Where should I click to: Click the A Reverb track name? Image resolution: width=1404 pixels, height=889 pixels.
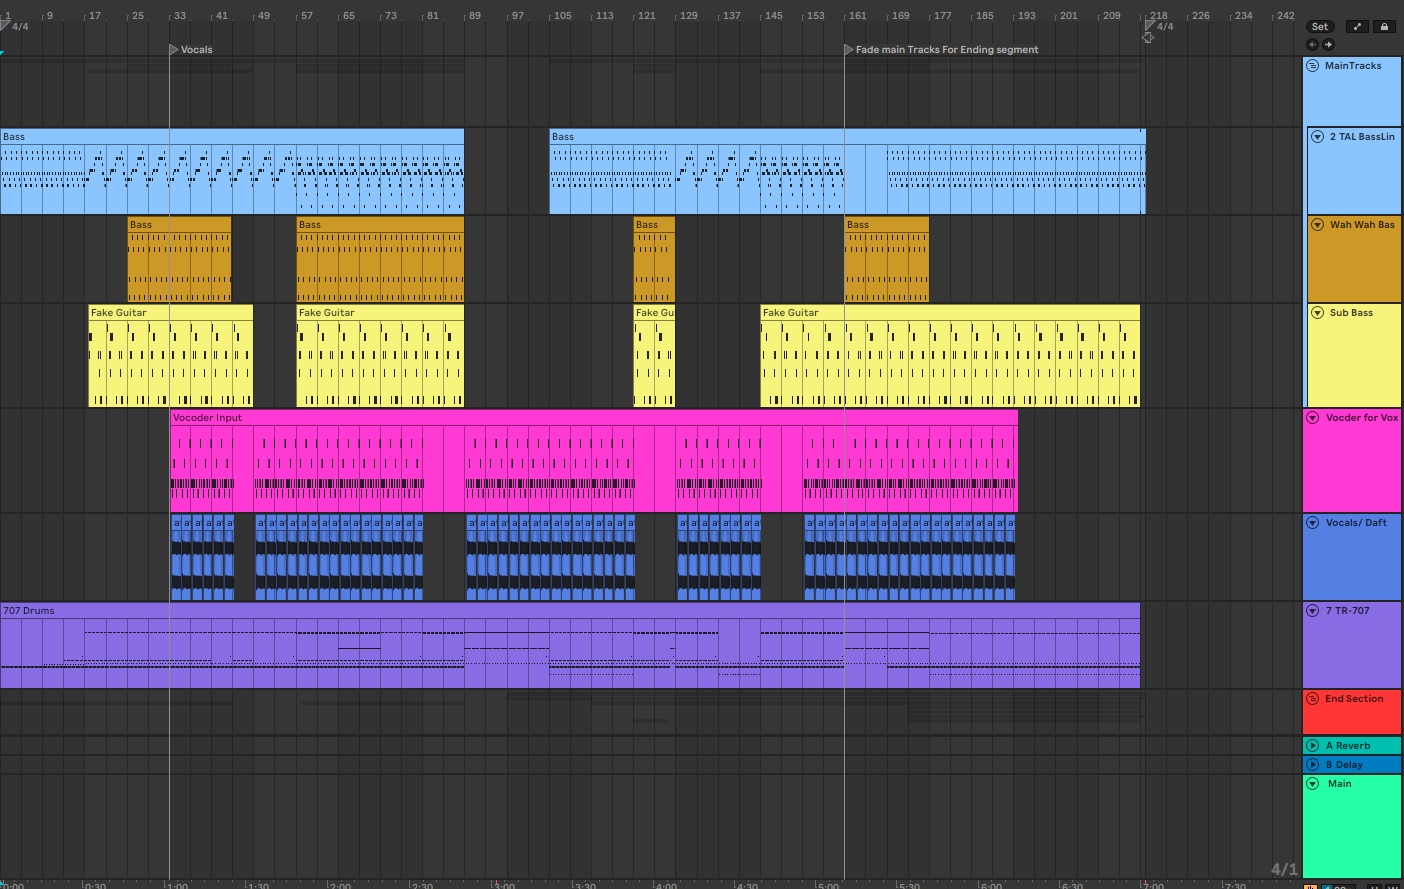coord(1348,745)
